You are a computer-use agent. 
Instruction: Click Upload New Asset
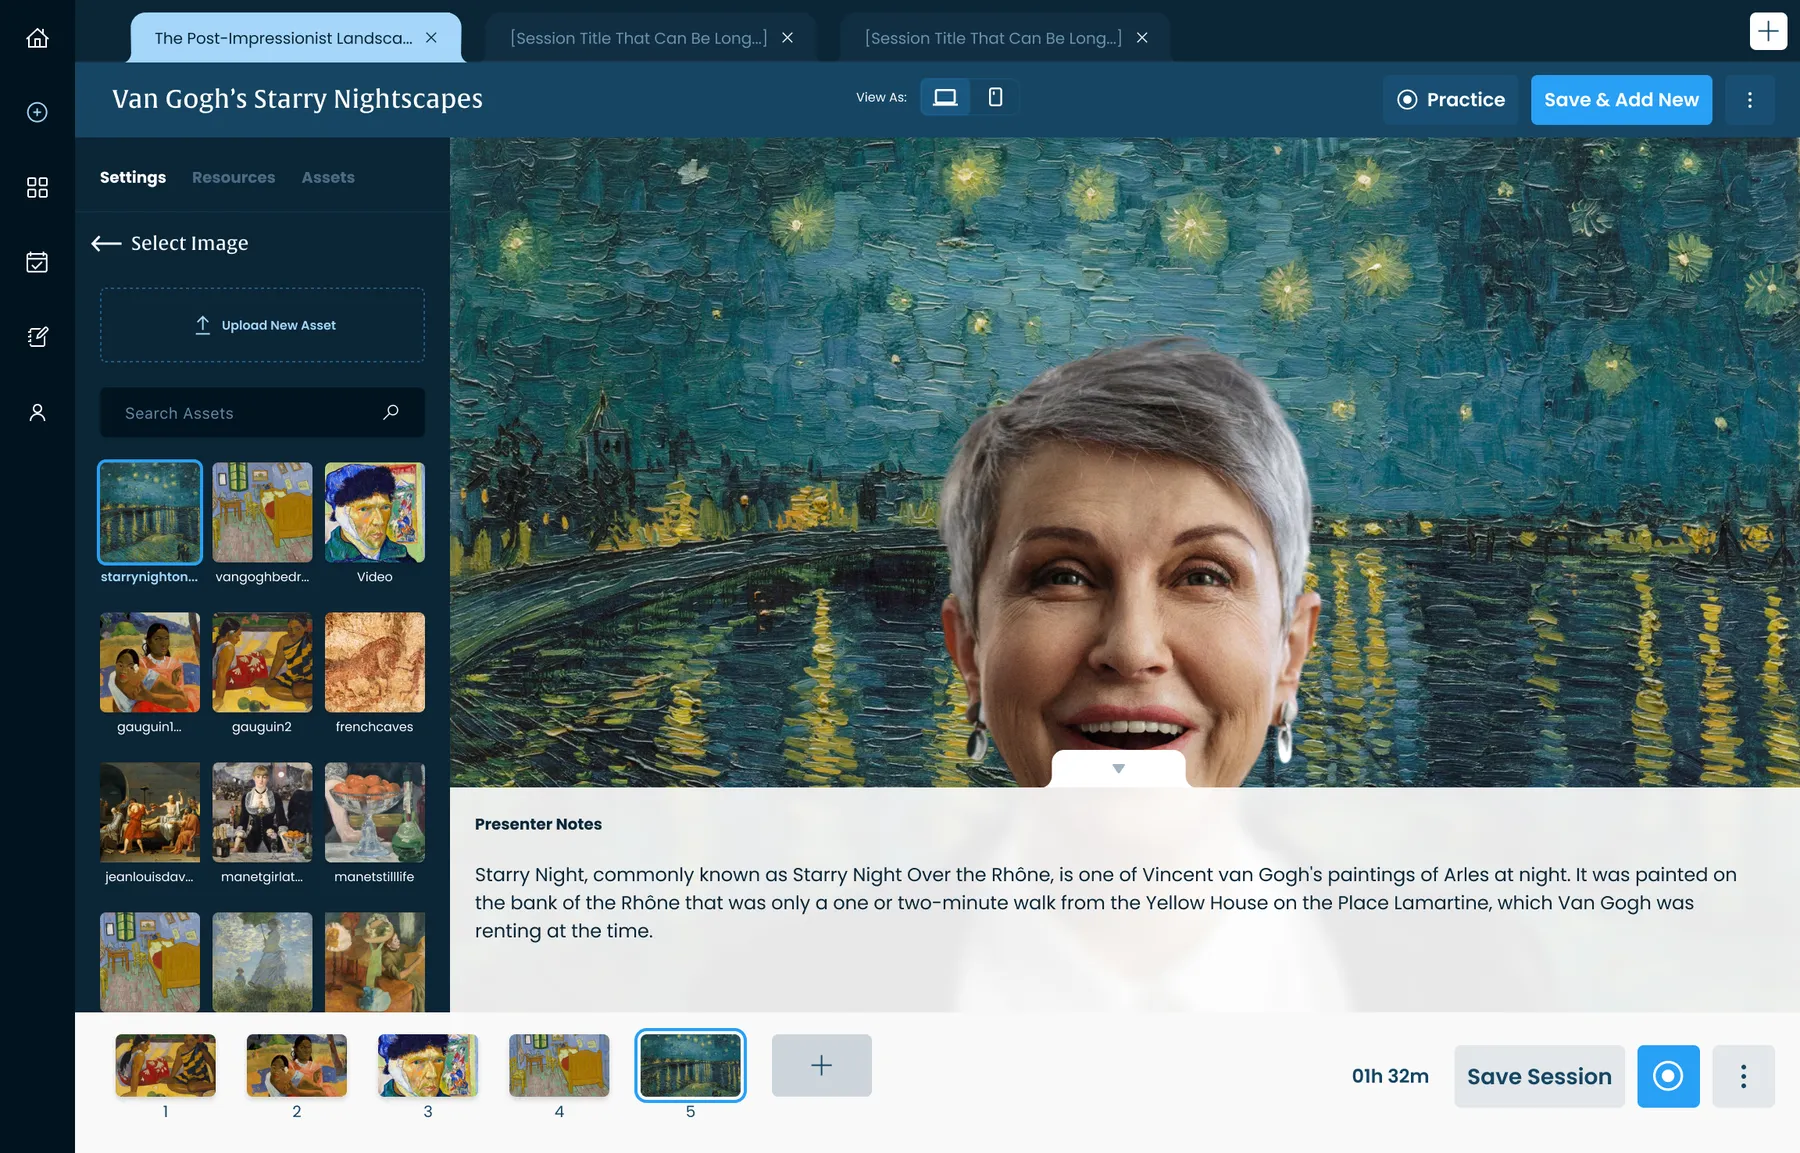(262, 325)
